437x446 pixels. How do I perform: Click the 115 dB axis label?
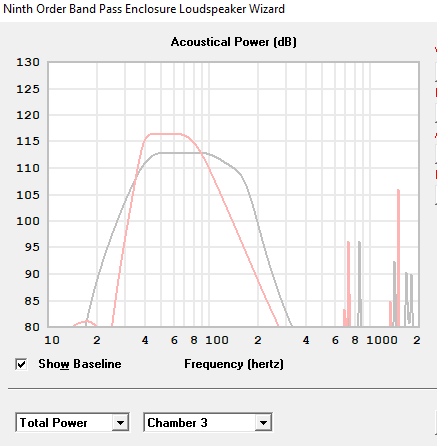click(28, 141)
